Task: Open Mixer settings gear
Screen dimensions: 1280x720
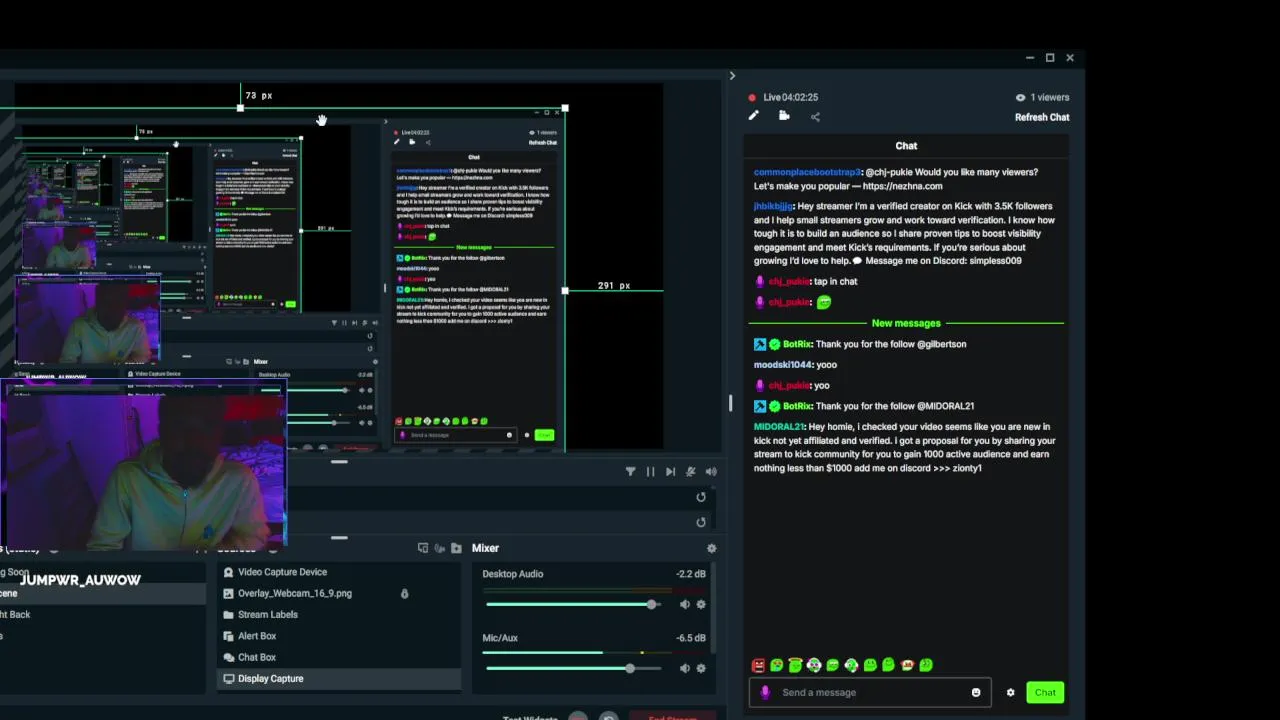Action: [x=712, y=548]
